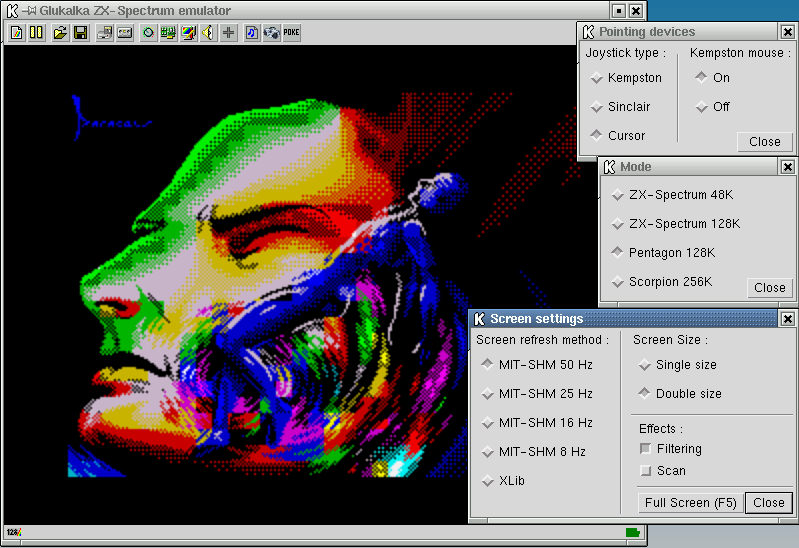The height and width of the screenshot is (548, 799).
Task: Choose MIT-SHM 50 Hz refresh method
Action: pos(537,365)
